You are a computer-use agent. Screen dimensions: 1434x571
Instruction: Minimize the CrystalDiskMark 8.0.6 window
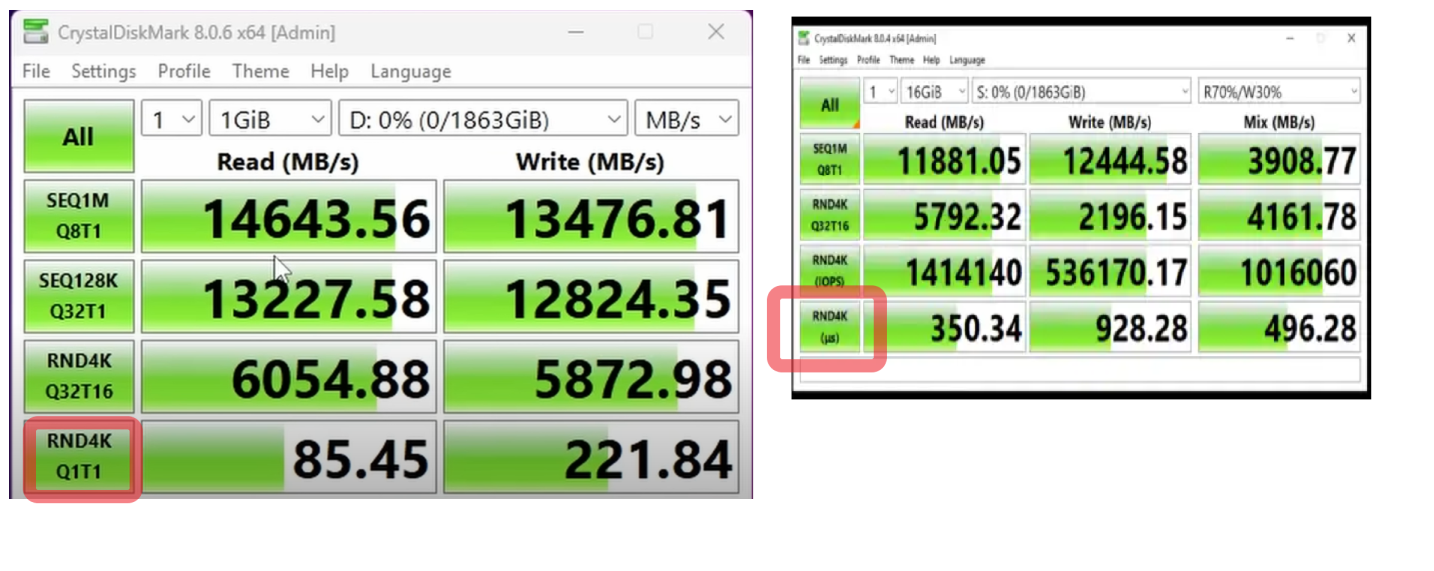click(x=574, y=32)
